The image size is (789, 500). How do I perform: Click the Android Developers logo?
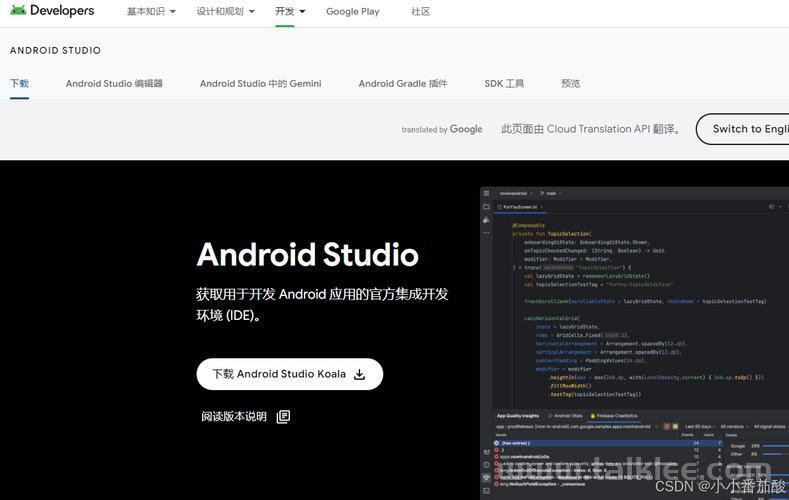52,10
